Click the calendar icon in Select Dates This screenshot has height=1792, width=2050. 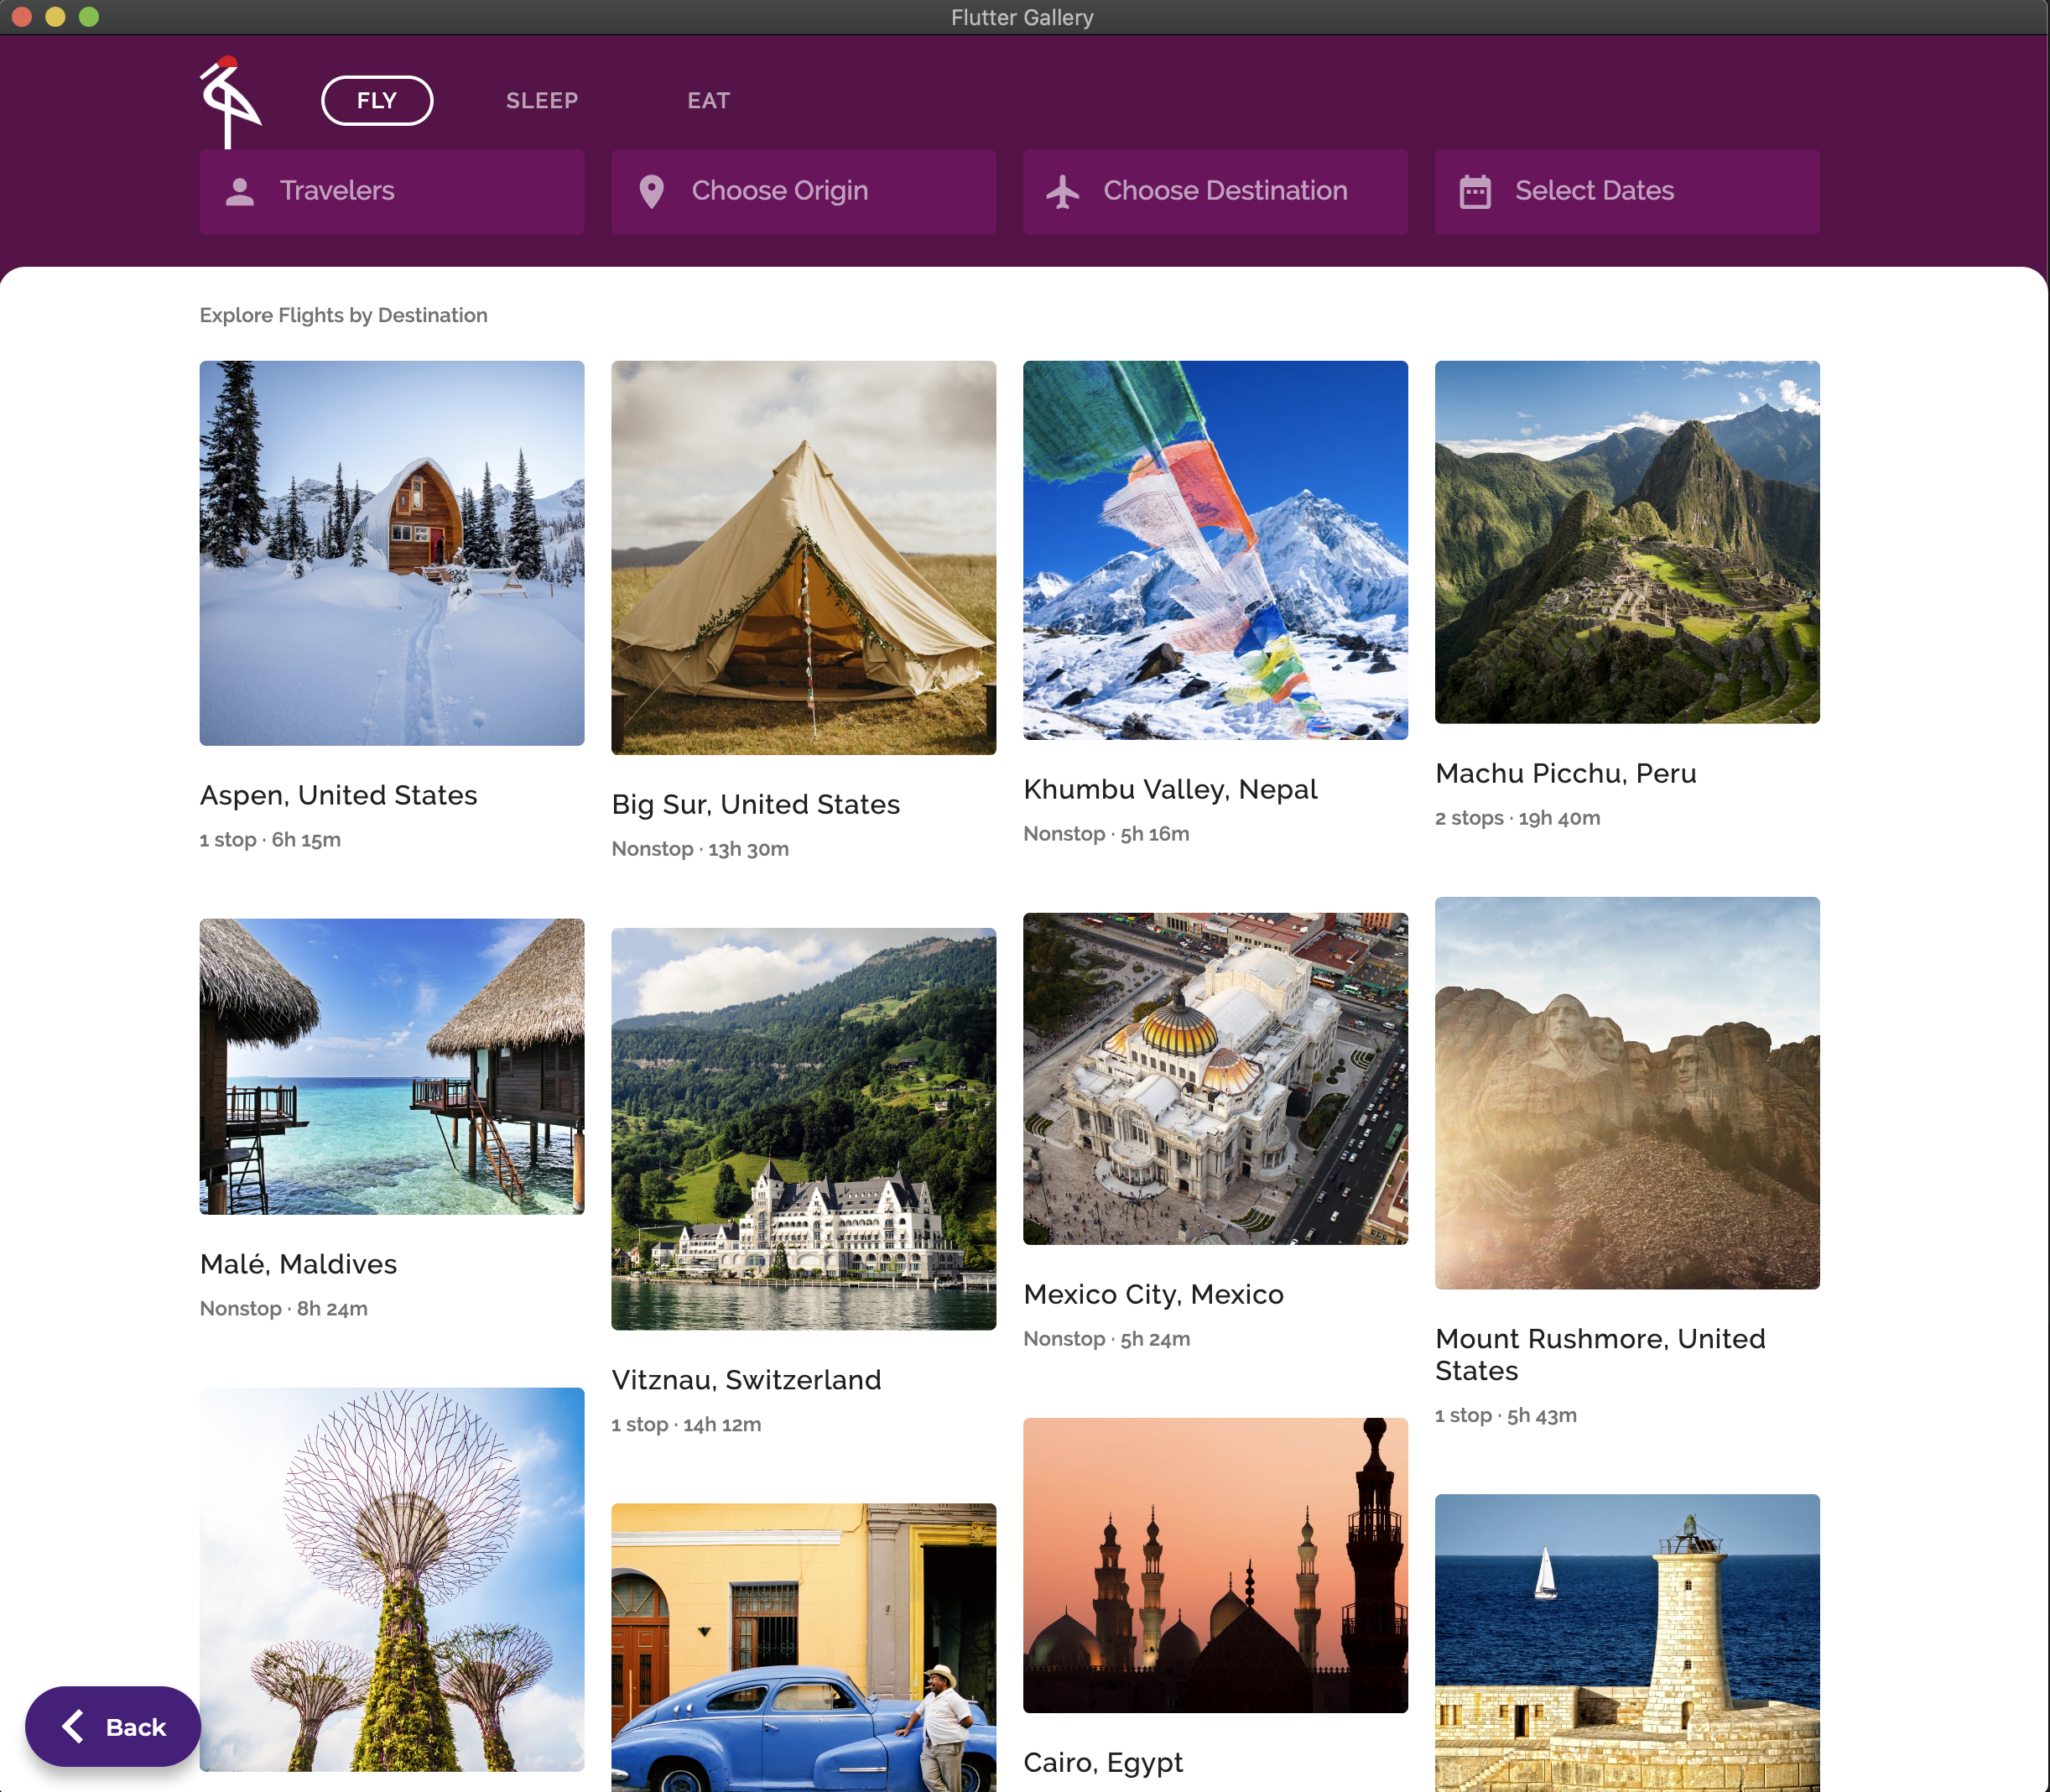(1474, 191)
